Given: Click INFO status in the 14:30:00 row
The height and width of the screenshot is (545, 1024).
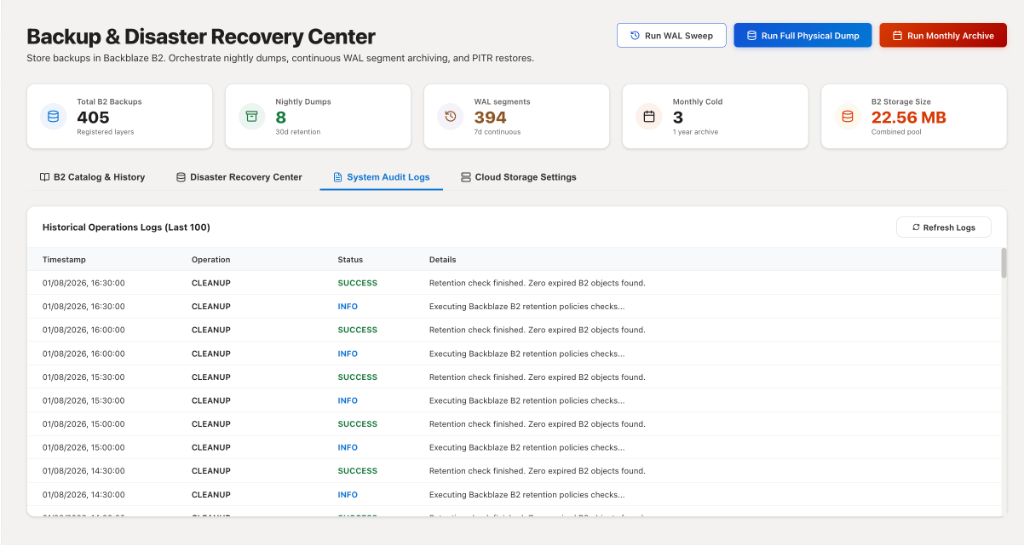Looking at the screenshot, I should click(x=347, y=495).
